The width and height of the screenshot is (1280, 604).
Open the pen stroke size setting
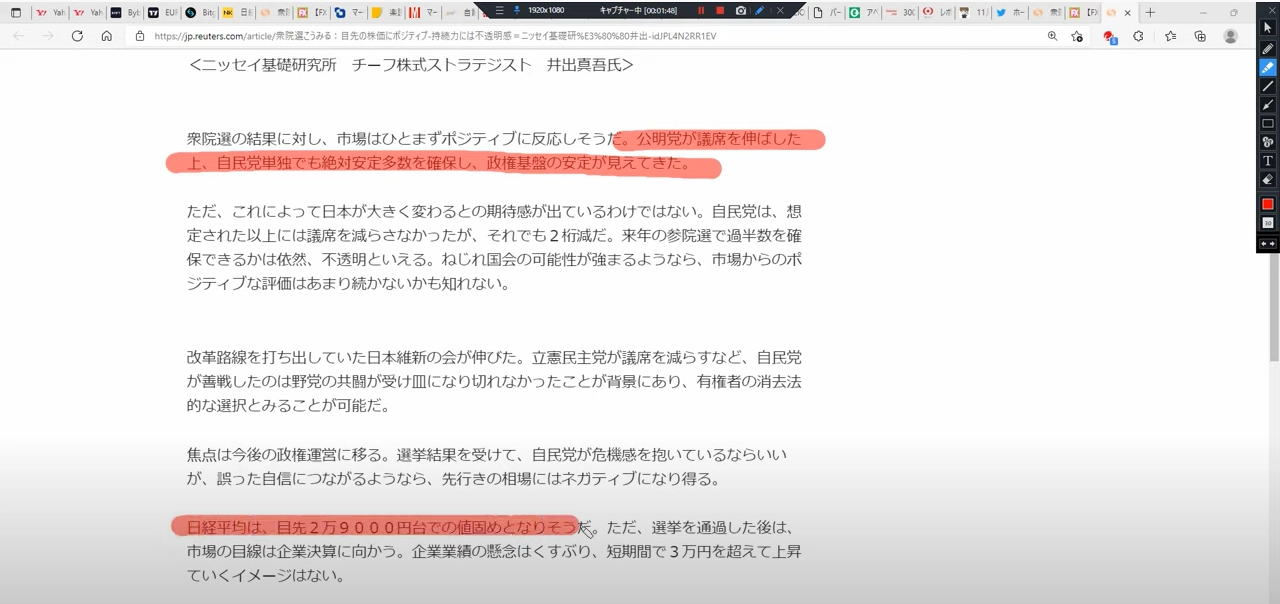click(1268, 223)
